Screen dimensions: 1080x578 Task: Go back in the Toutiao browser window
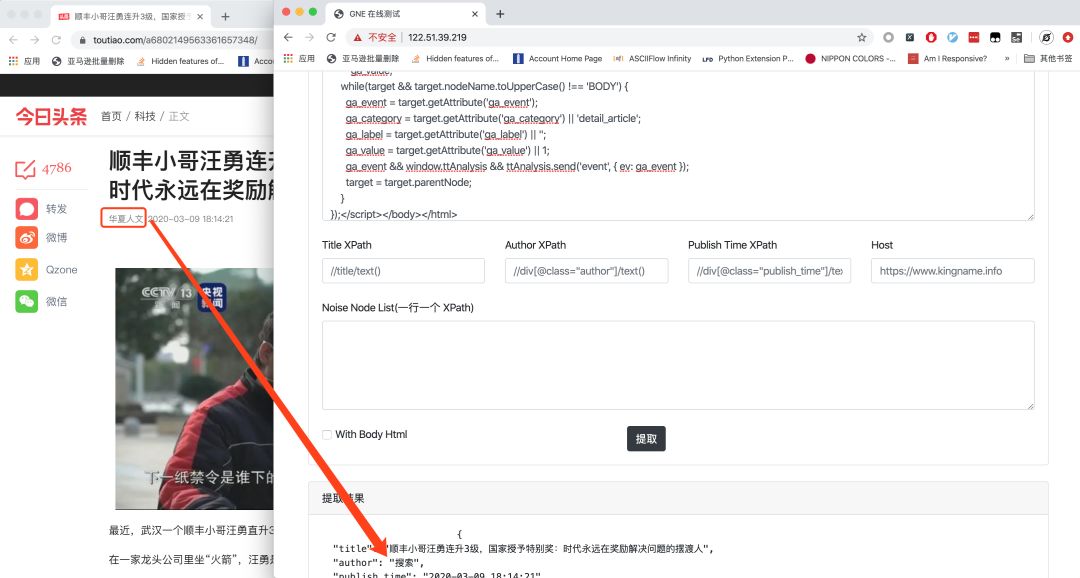tap(13, 40)
